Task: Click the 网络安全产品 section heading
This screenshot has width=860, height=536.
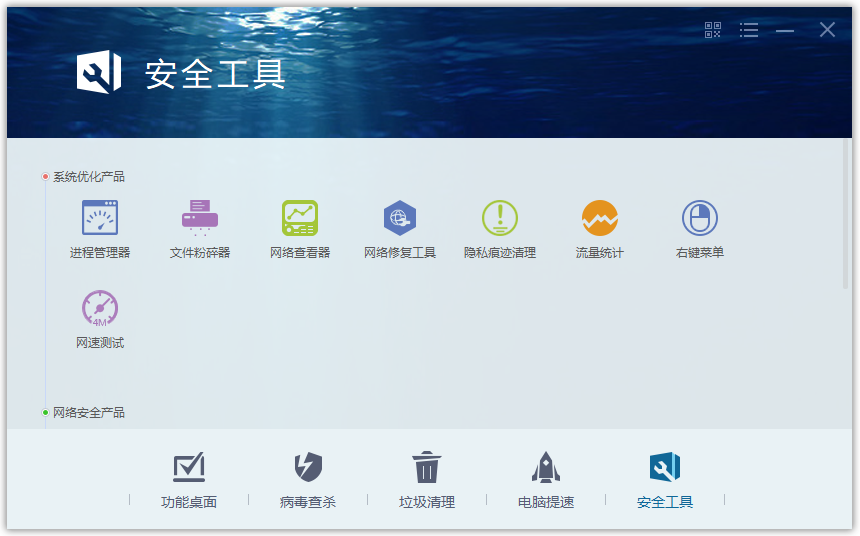Action: 89,413
